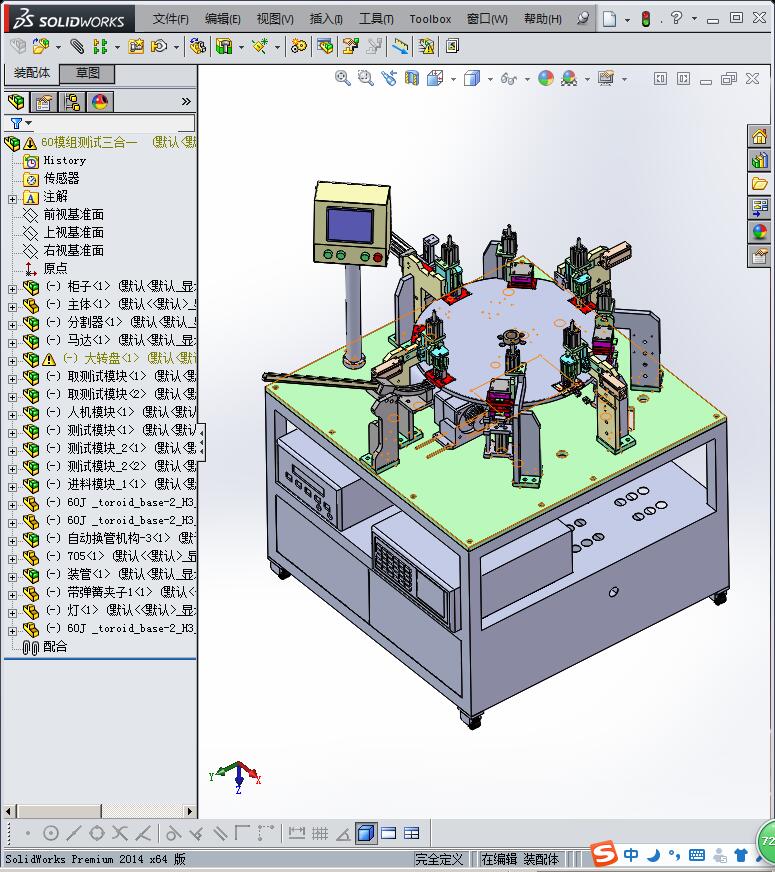Open the 文件(F) menu
The width and height of the screenshot is (775, 872).
pyautogui.click(x=171, y=19)
